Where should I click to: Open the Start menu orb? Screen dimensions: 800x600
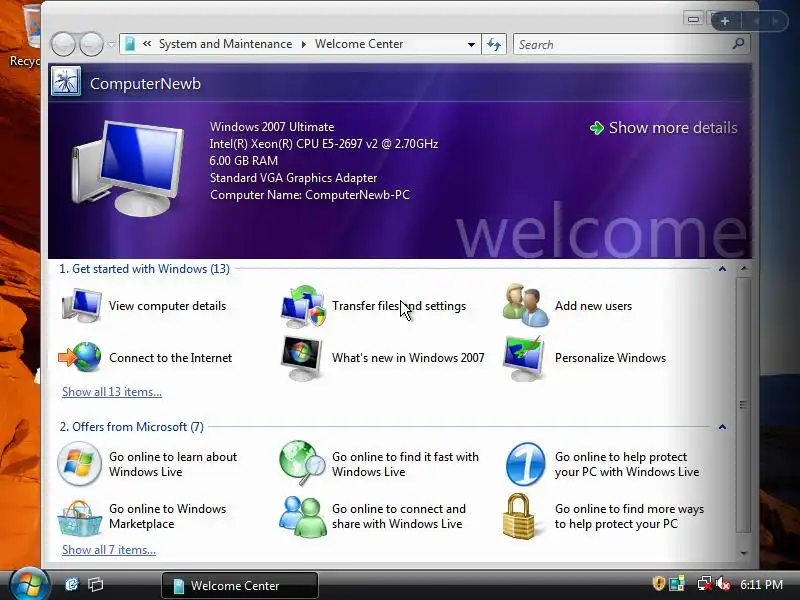pos(29,584)
